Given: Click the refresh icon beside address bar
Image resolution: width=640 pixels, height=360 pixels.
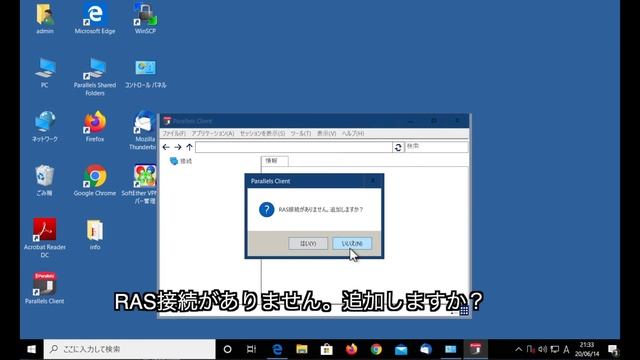Looking at the screenshot, I should [x=398, y=147].
